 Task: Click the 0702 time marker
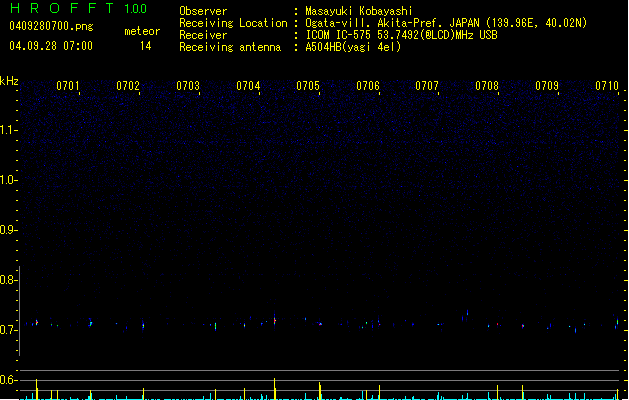[x=128, y=86]
